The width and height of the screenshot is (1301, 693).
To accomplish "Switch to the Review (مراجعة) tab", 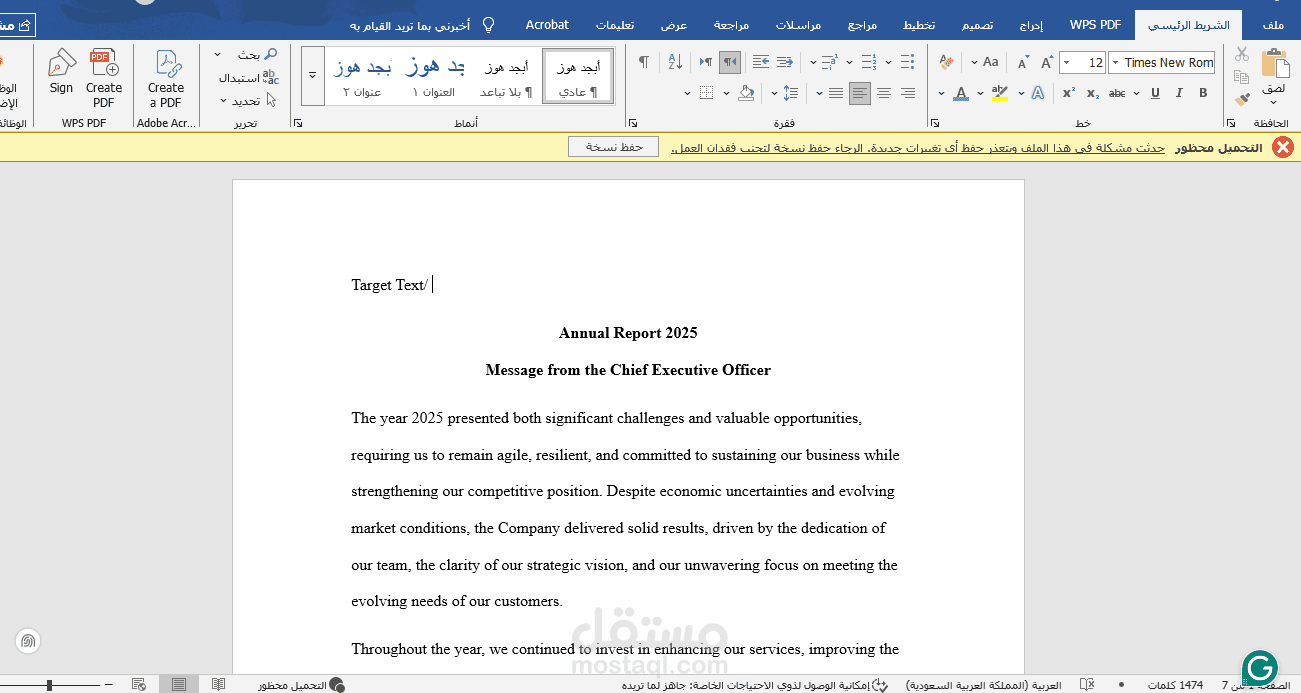I will (x=731, y=25).
